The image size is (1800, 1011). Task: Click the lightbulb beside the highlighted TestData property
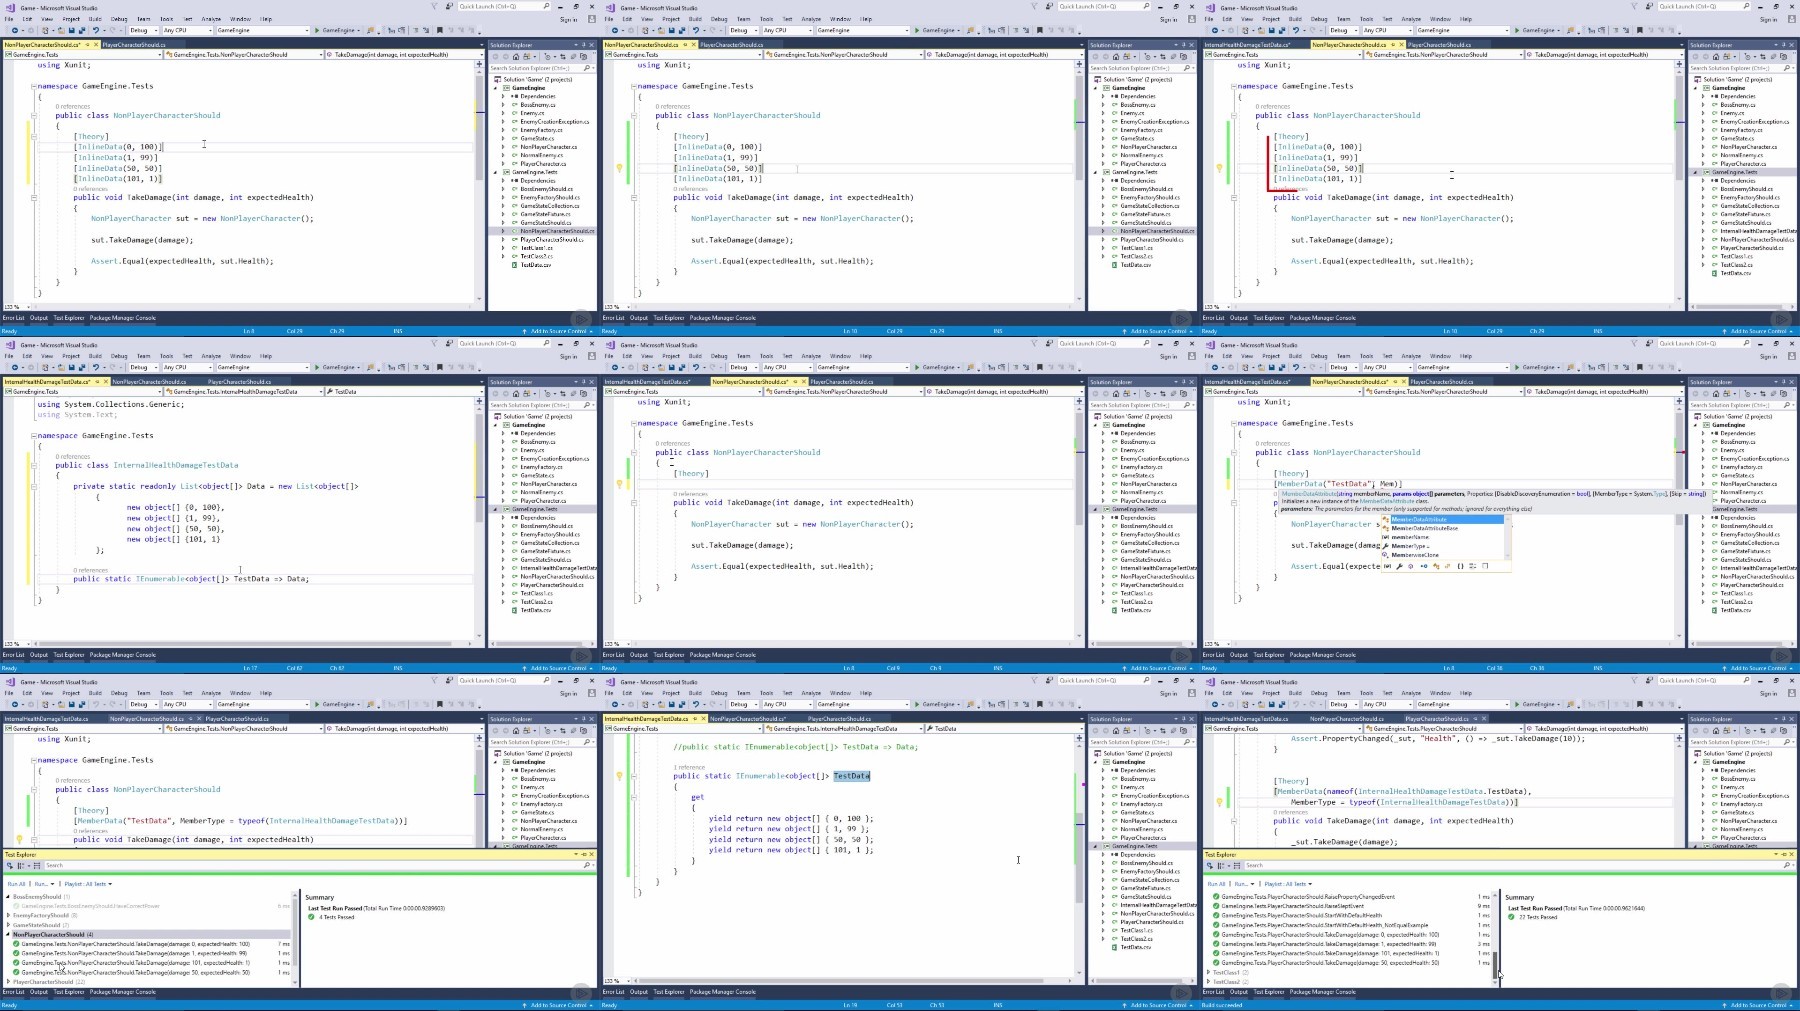(x=619, y=776)
